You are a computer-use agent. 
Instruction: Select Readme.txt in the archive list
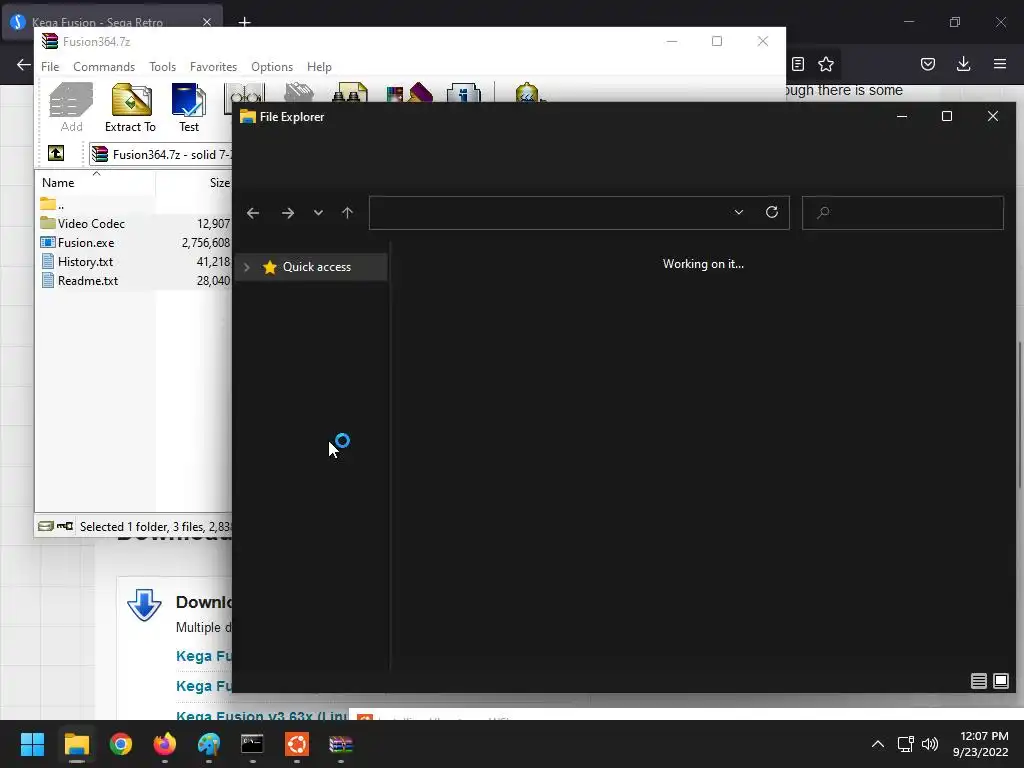tap(80, 280)
